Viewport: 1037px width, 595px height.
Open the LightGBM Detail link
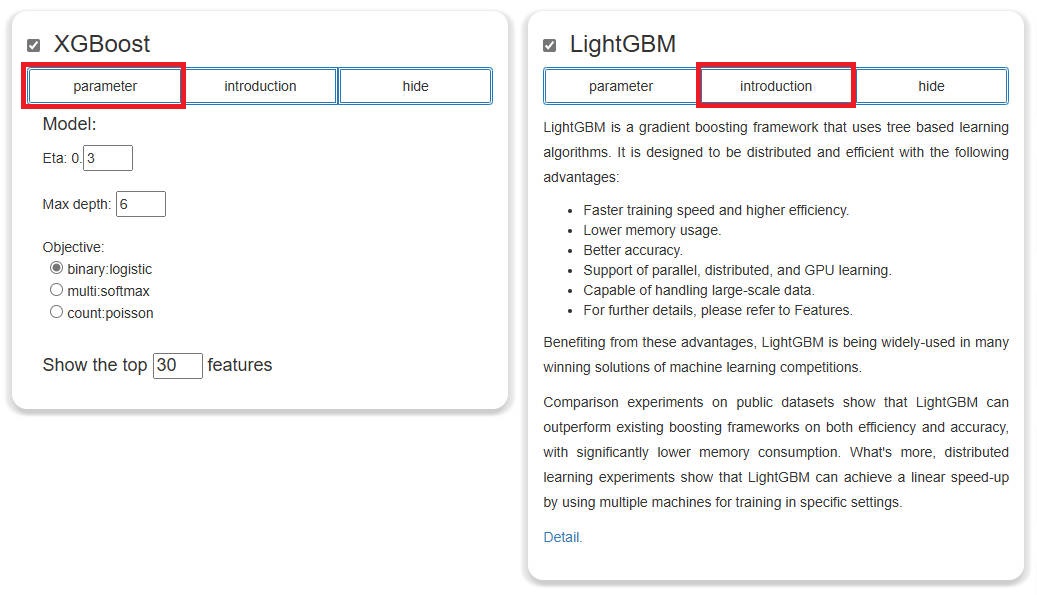click(562, 537)
